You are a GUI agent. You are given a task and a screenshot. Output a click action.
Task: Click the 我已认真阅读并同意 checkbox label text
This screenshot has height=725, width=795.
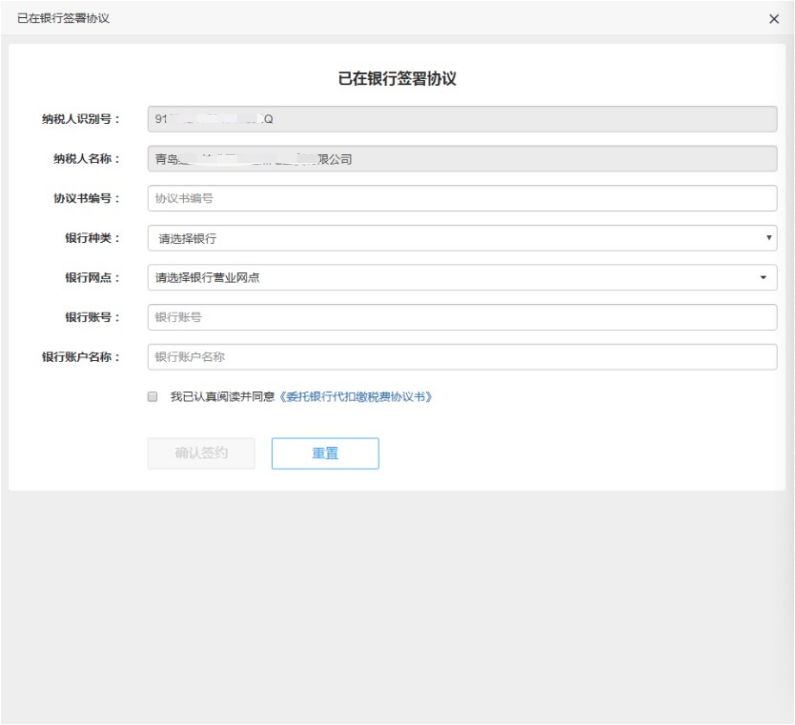point(222,397)
